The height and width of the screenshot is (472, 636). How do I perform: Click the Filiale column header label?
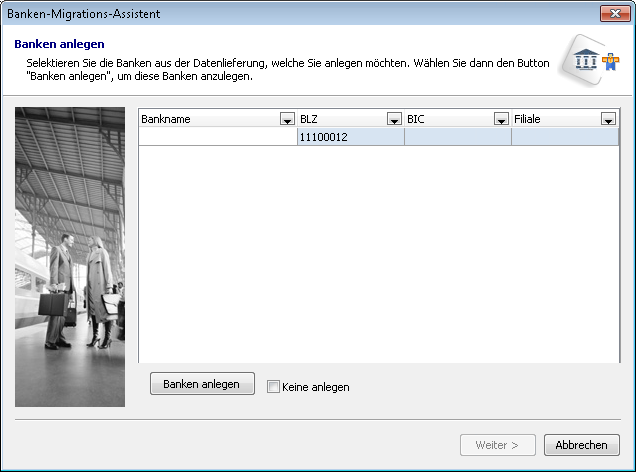point(554,119)
